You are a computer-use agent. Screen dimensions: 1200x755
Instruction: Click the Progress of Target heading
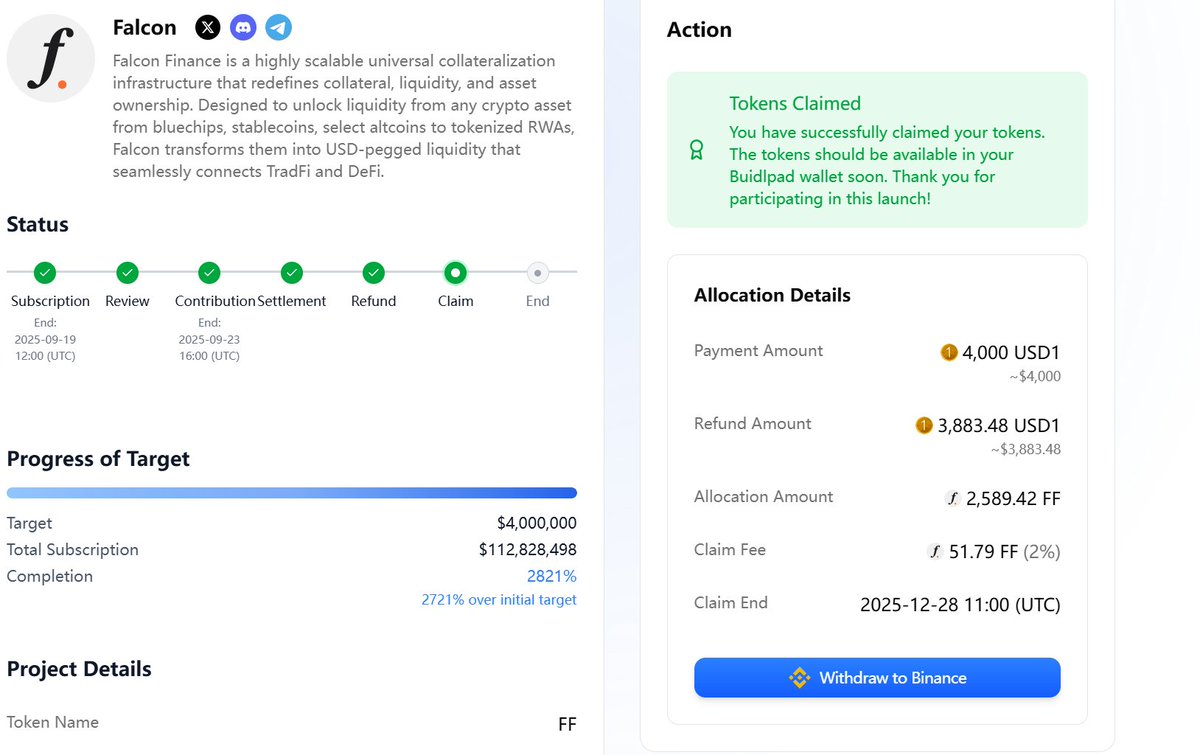pyautogui.click(x=98, y=459)
